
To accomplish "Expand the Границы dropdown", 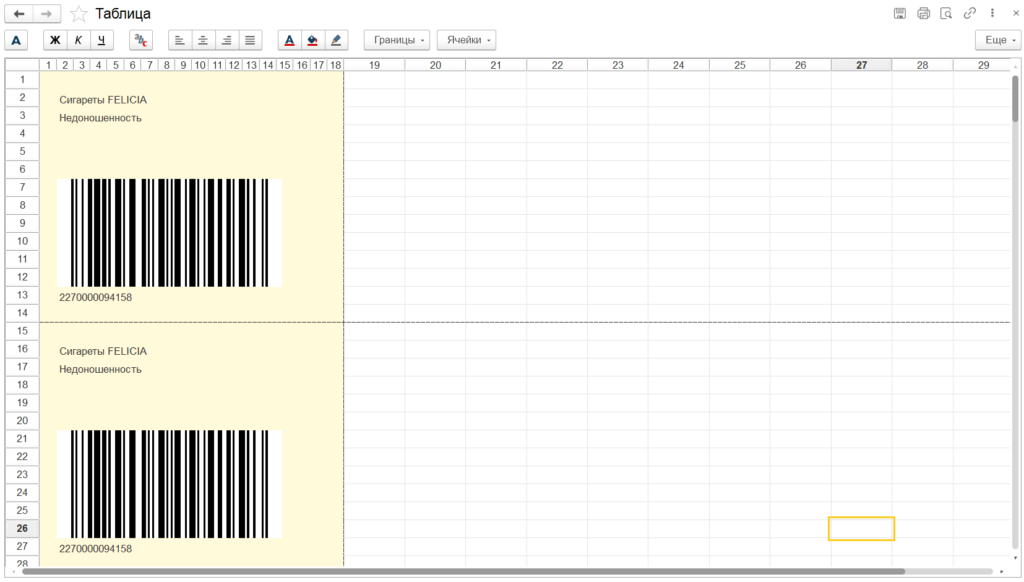I will [x=397, y=40].
